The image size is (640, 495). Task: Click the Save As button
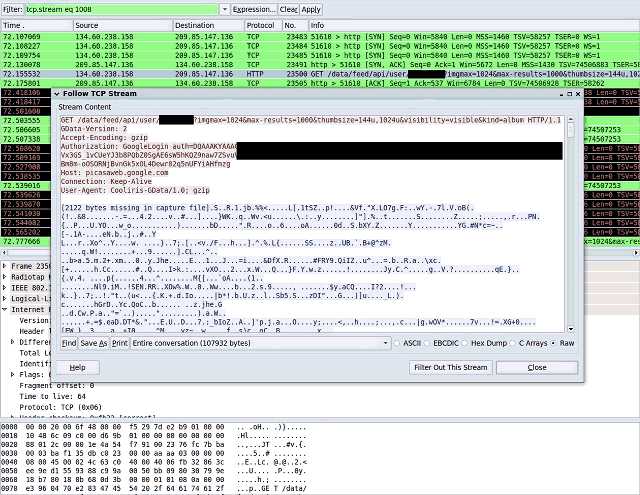click(x=94, y=343)
